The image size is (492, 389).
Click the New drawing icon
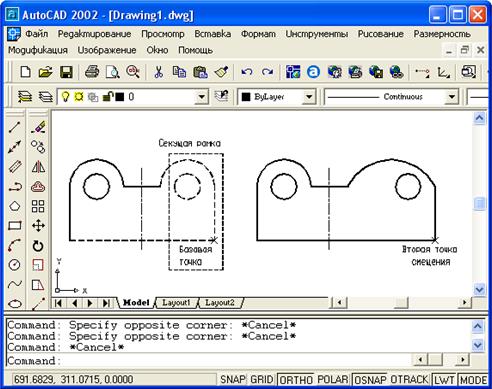26,72
